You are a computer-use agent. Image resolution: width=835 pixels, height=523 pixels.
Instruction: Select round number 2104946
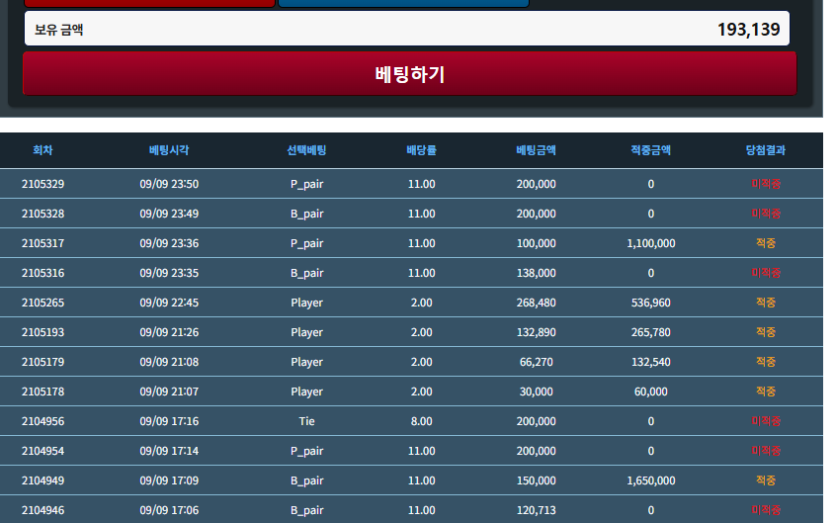point(43,510)
